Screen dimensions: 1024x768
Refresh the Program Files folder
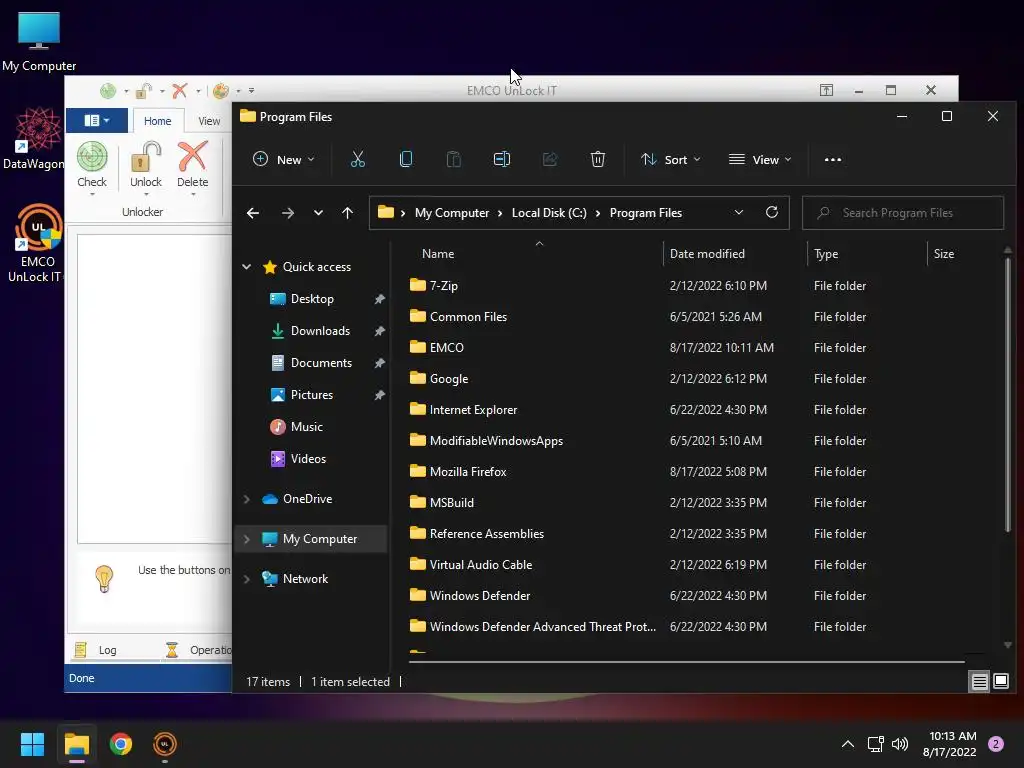tap(771, 212)
